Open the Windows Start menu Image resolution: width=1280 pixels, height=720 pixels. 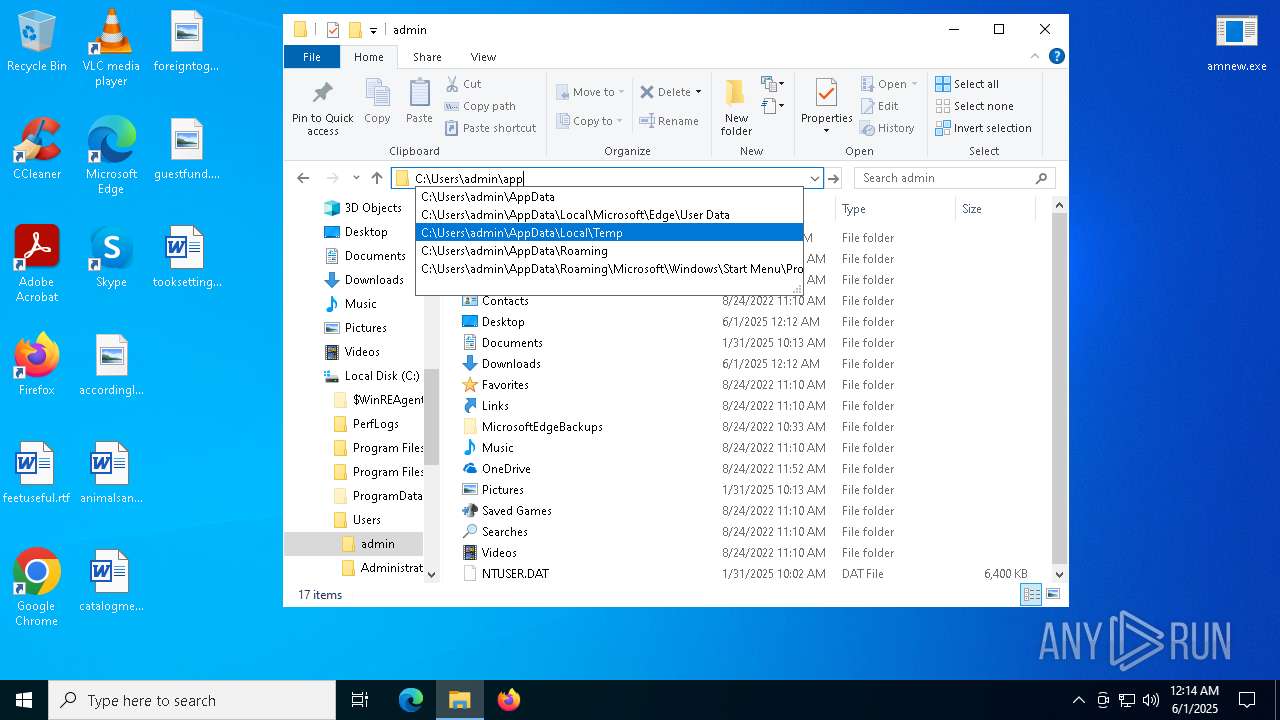tap(24, 700)
